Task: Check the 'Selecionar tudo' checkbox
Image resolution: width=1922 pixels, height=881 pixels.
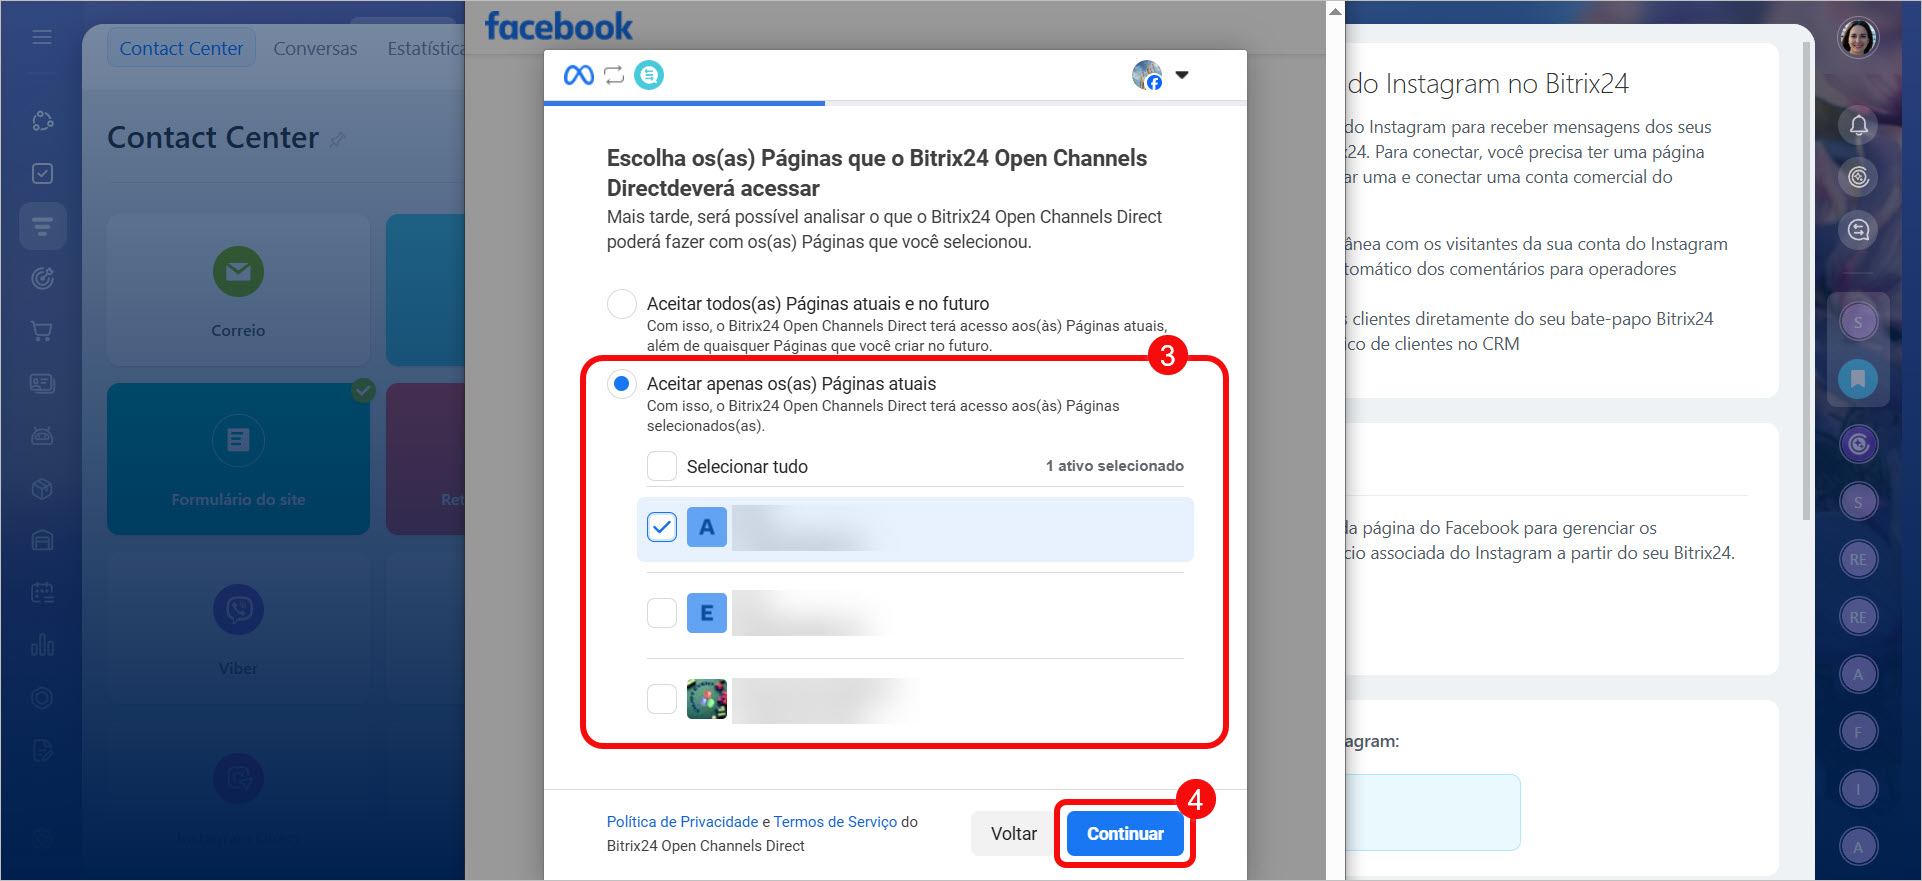Action: pyautogui.click(x=662, y=466)
